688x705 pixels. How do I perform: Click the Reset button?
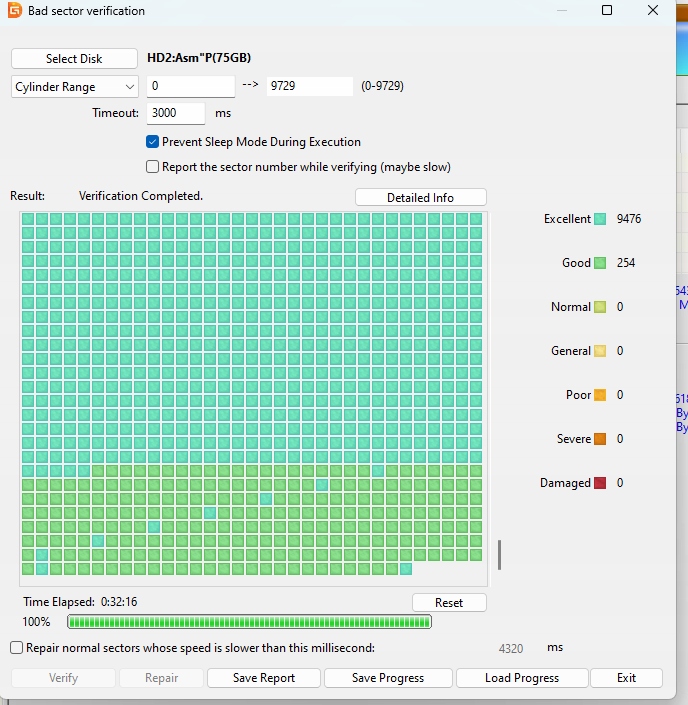(x=449, y=603)
